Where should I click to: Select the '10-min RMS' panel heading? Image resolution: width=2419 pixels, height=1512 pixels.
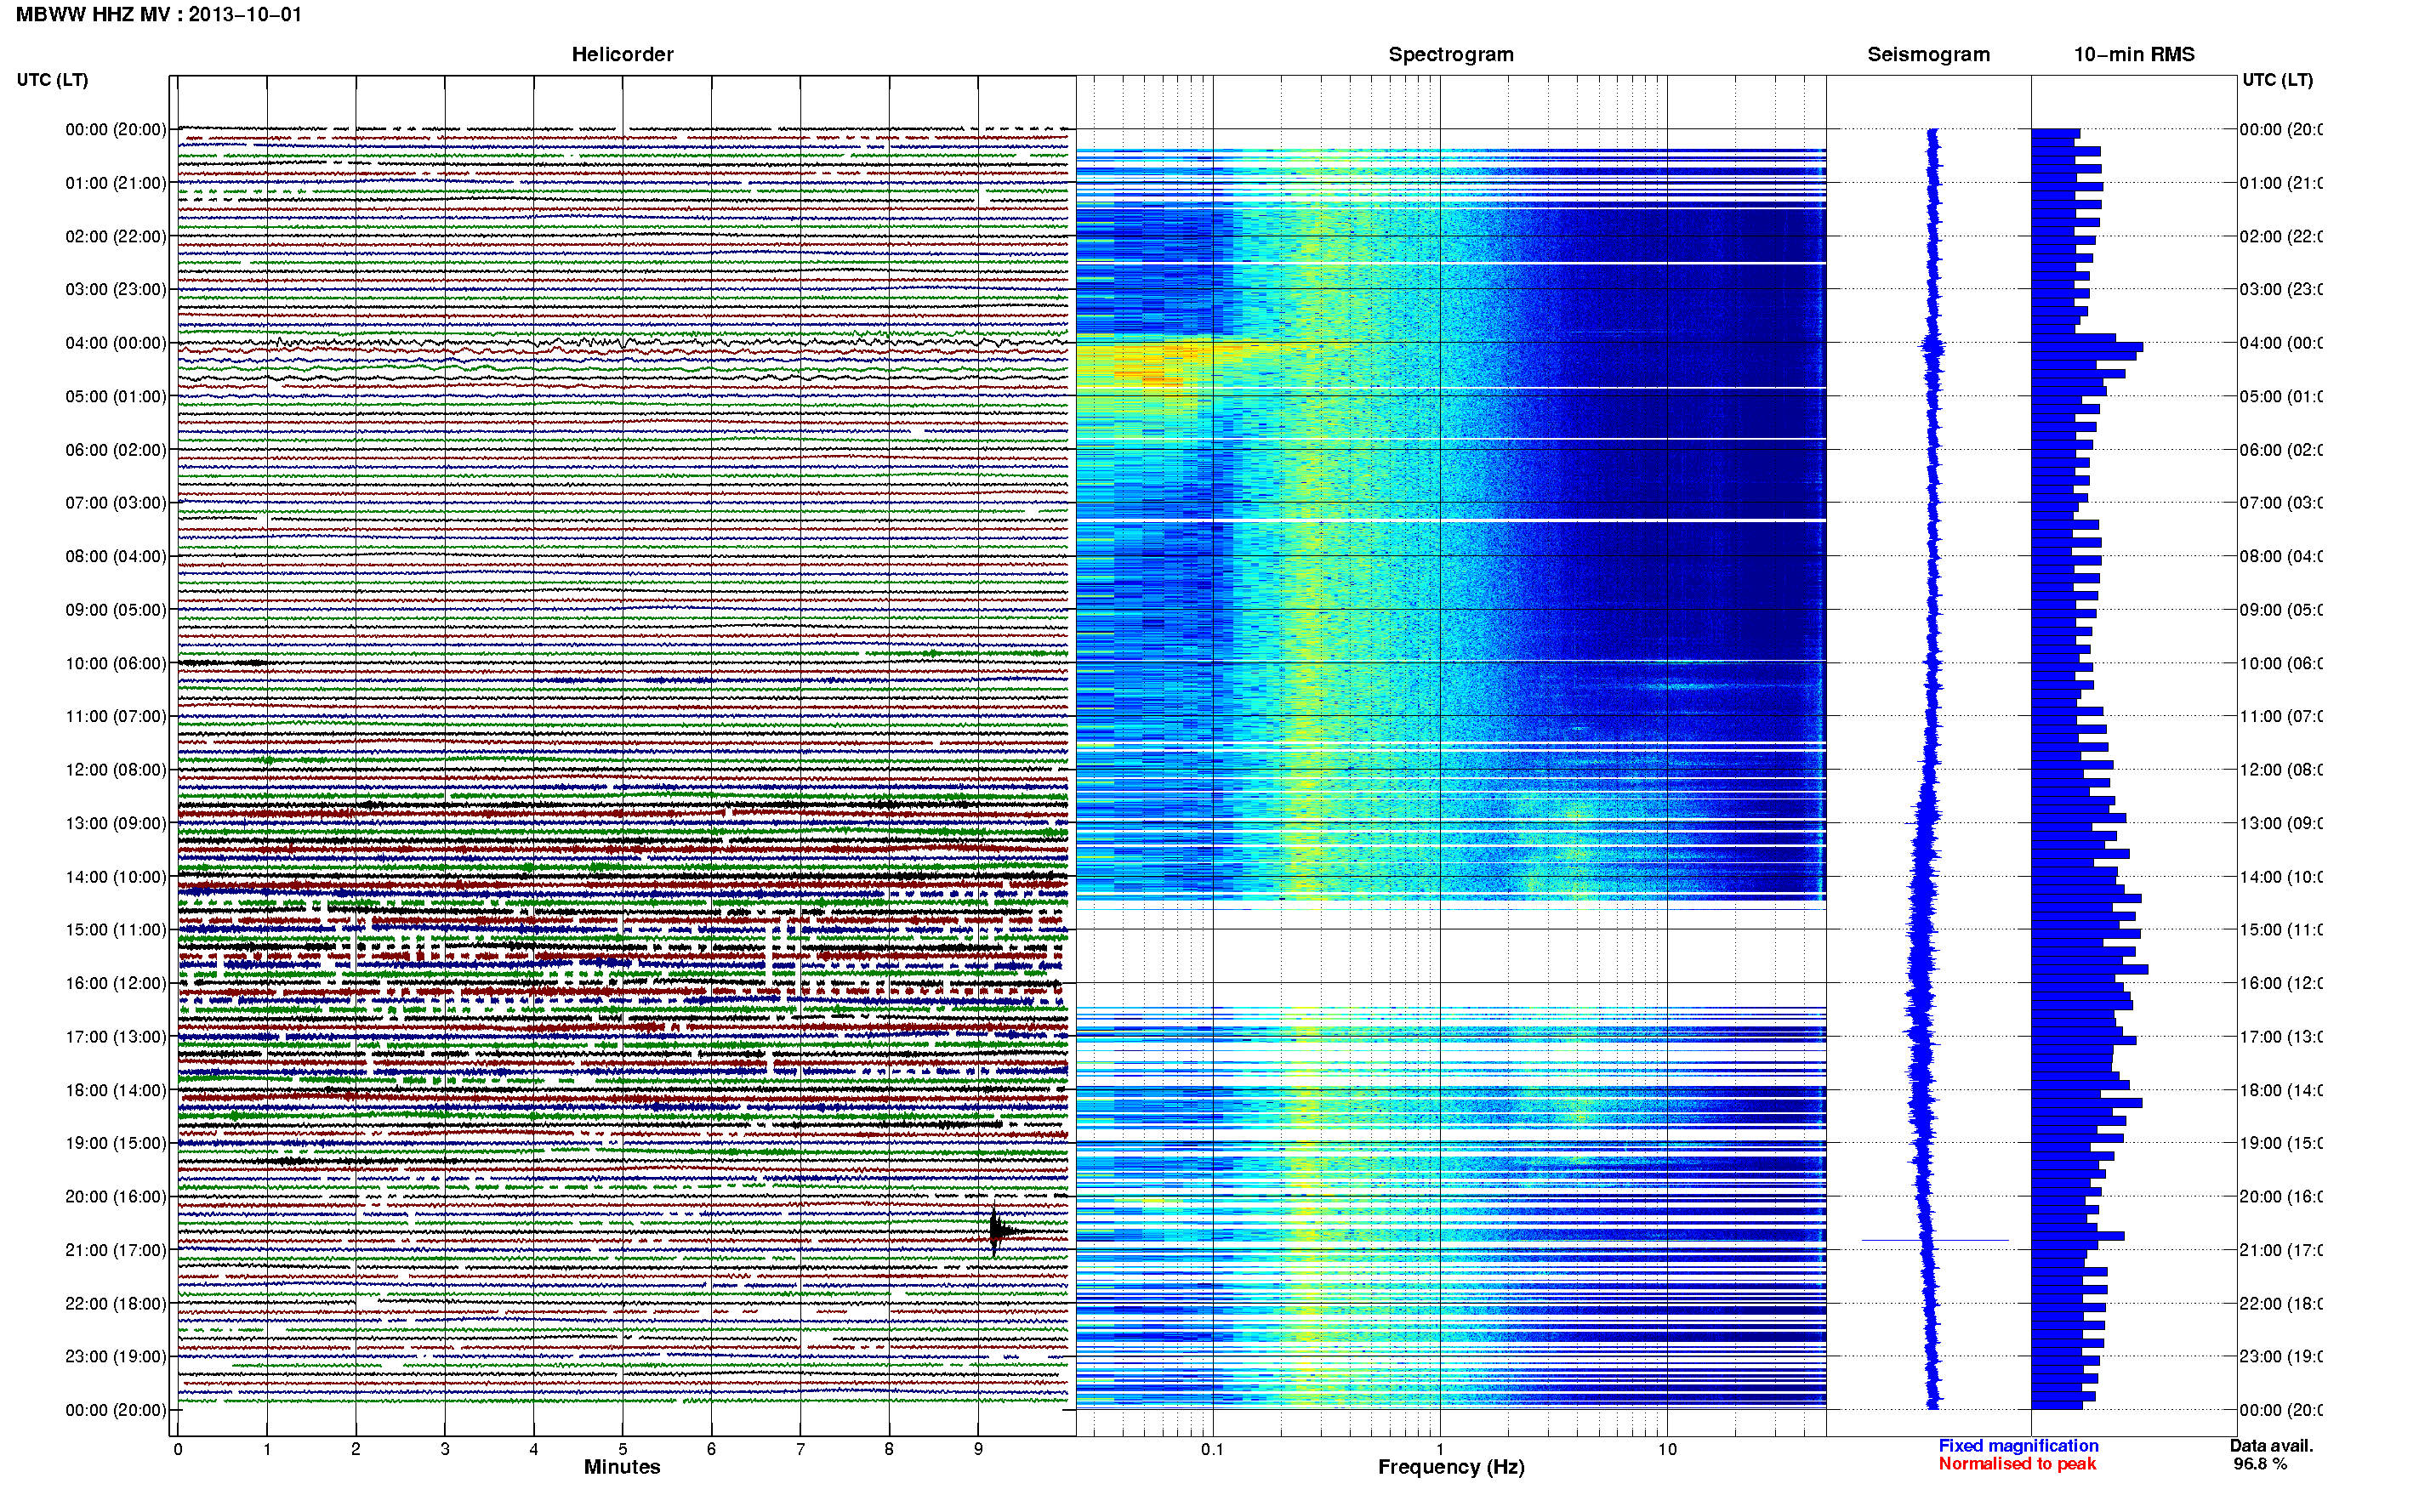click(x=2134, y=54)
